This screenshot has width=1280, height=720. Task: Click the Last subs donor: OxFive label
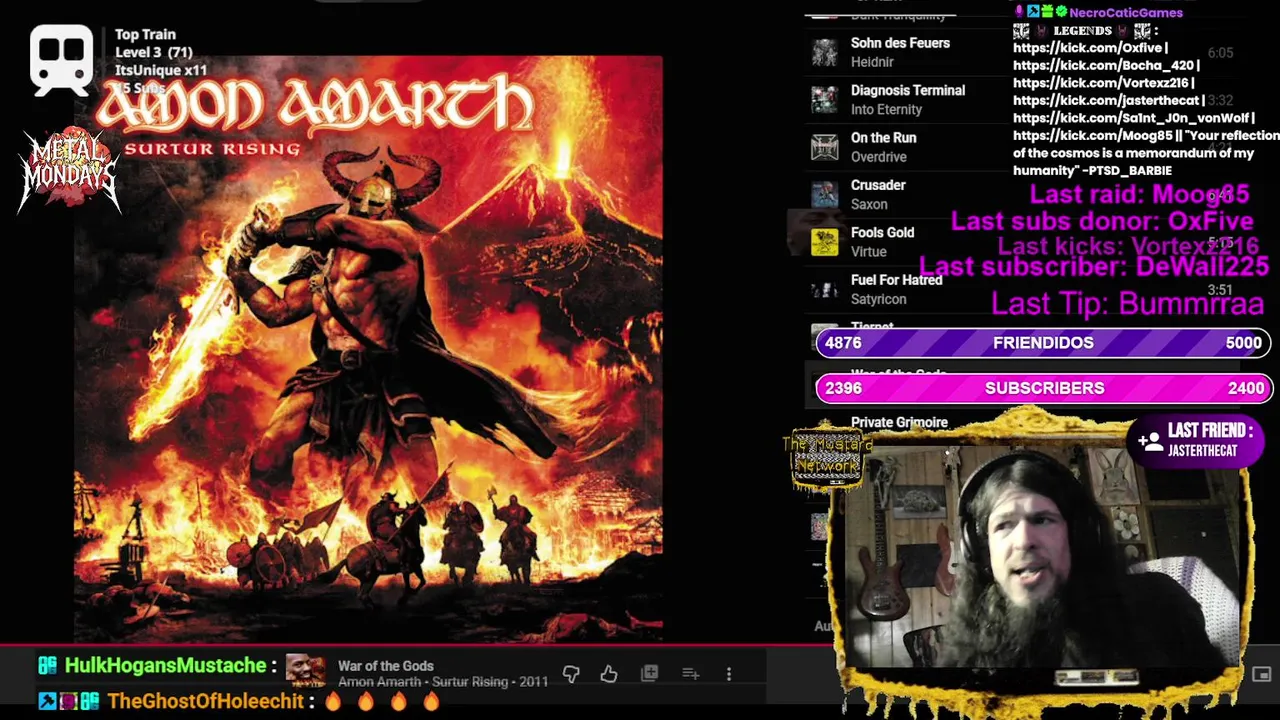[1102, 221]
